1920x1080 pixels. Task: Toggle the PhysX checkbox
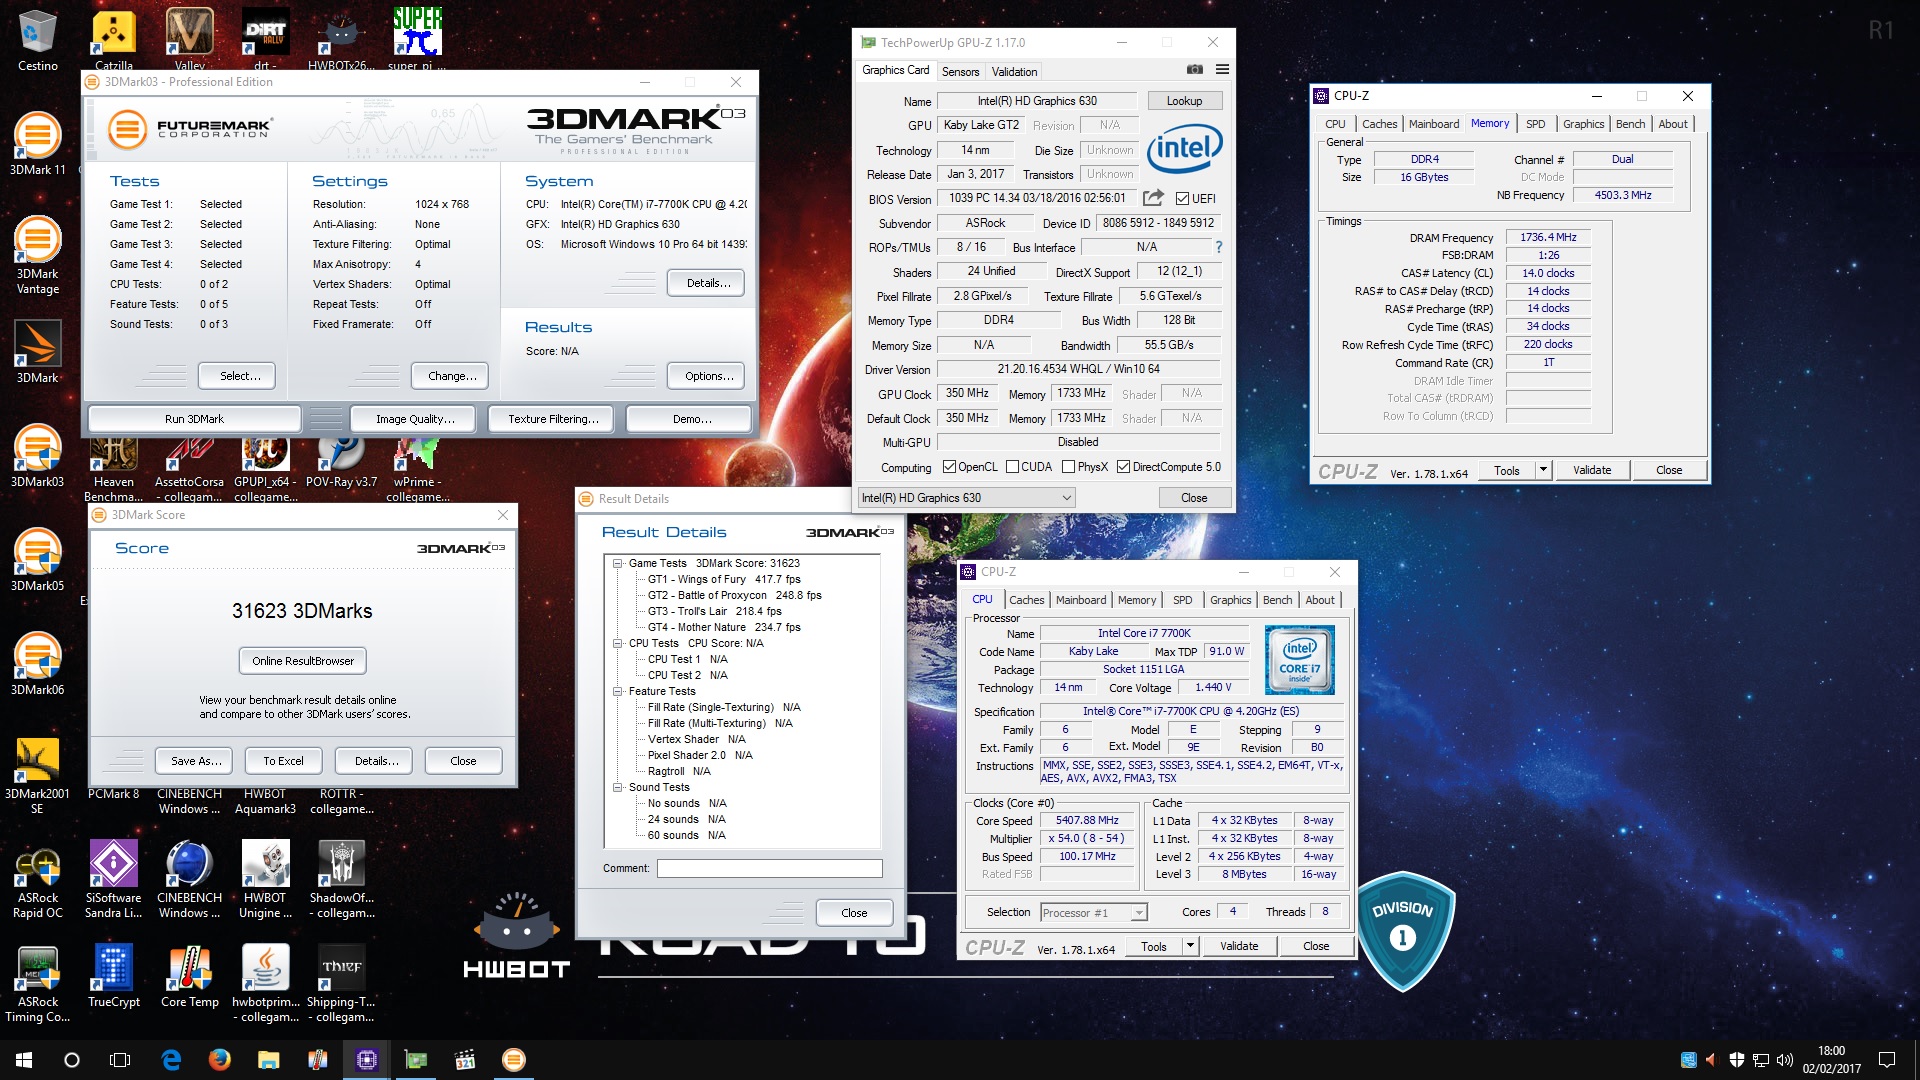coord(1068,467)
